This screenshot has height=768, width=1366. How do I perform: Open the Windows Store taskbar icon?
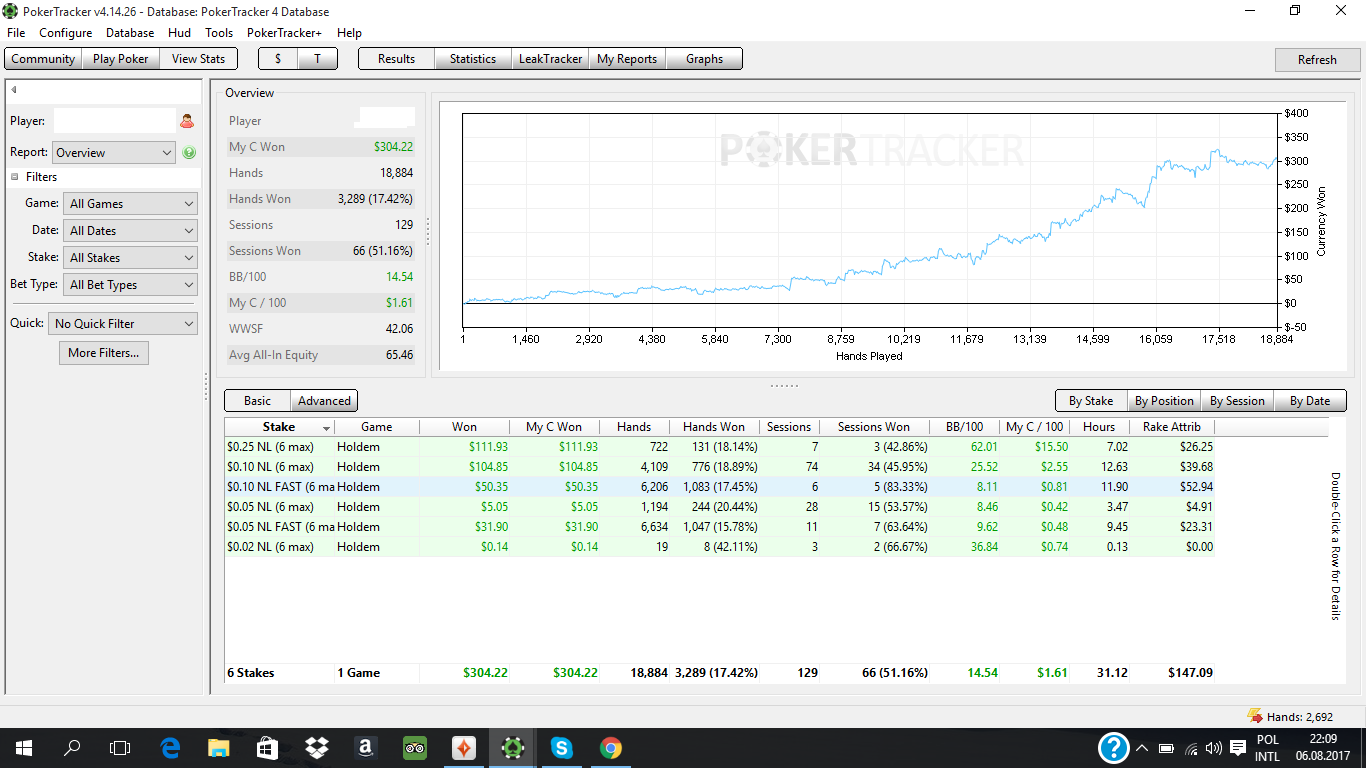tap(267, 748)
